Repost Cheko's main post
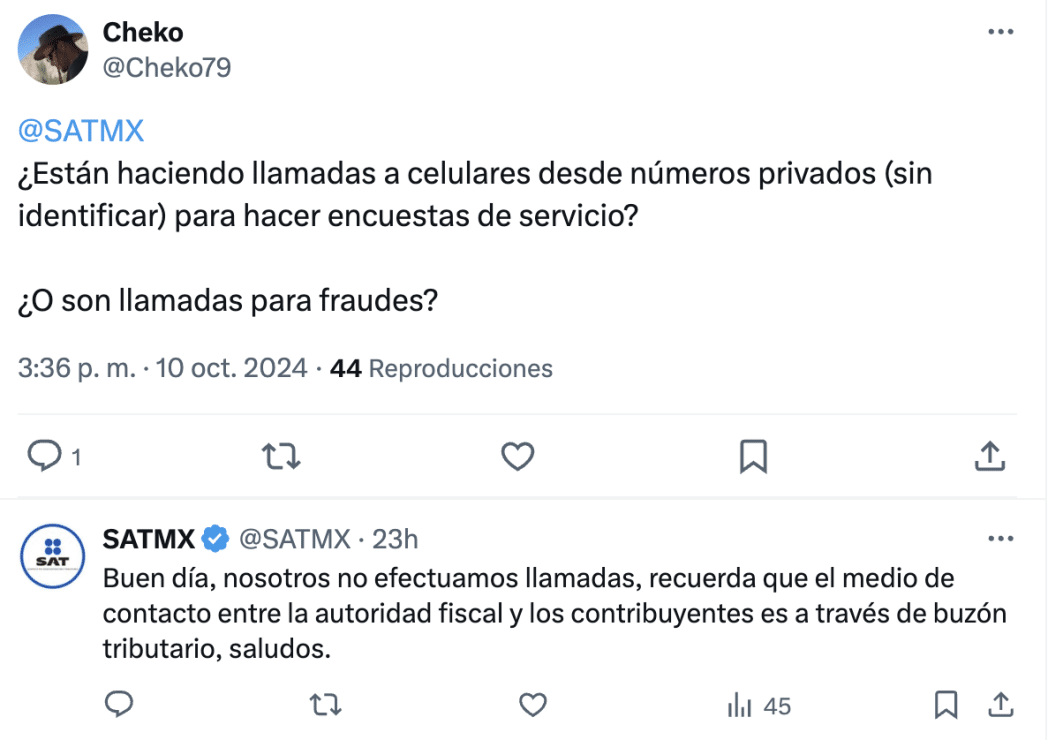 click(281, 457)
